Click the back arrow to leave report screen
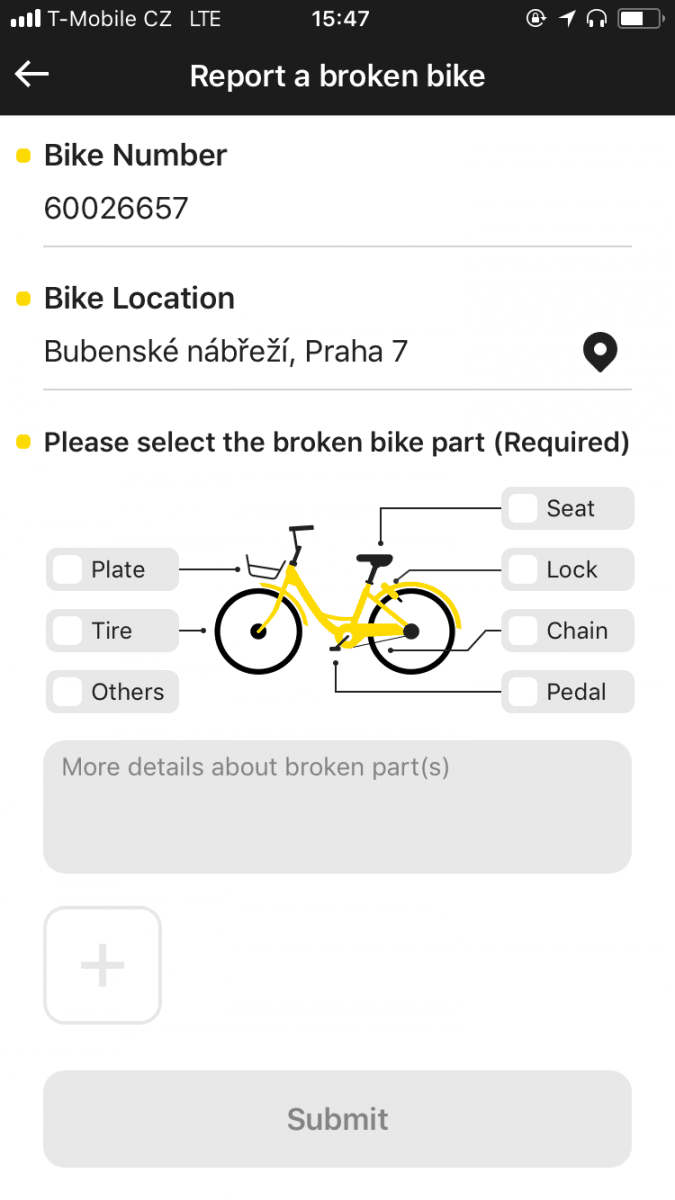 tap(31, 74)
